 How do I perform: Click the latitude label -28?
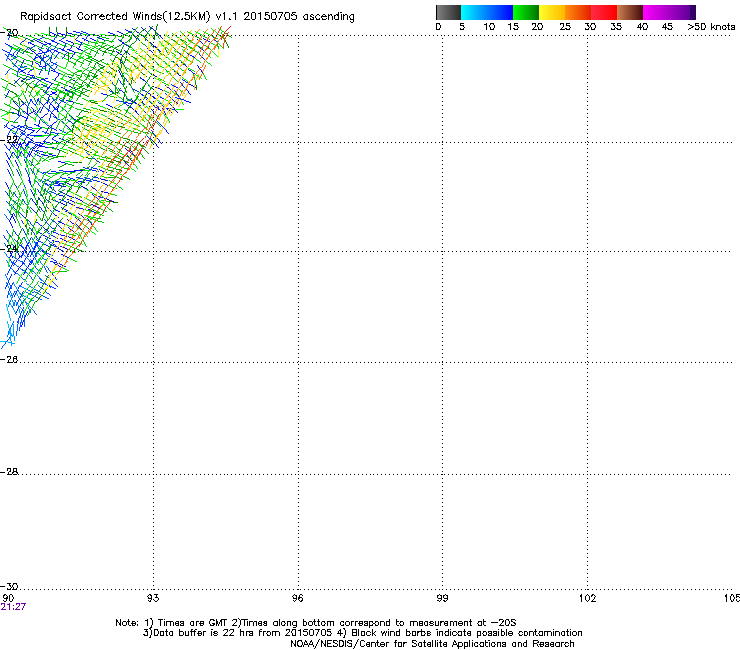9,472
